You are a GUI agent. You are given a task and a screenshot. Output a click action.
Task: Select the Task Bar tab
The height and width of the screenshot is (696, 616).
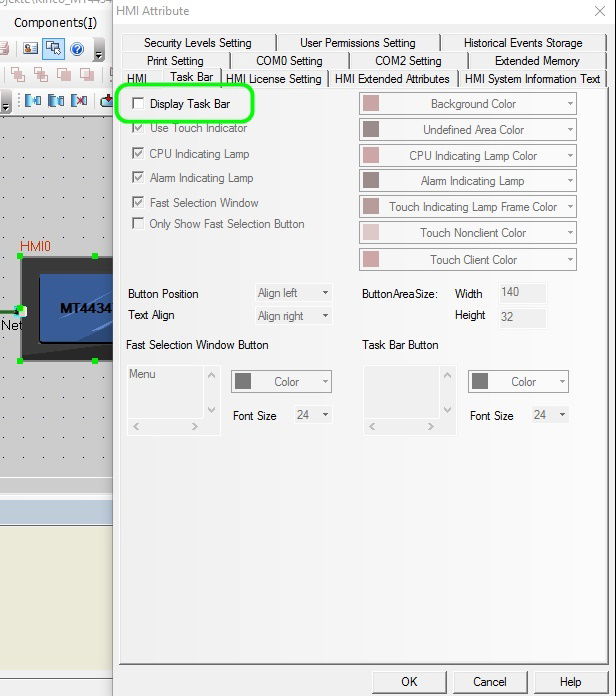191,77
